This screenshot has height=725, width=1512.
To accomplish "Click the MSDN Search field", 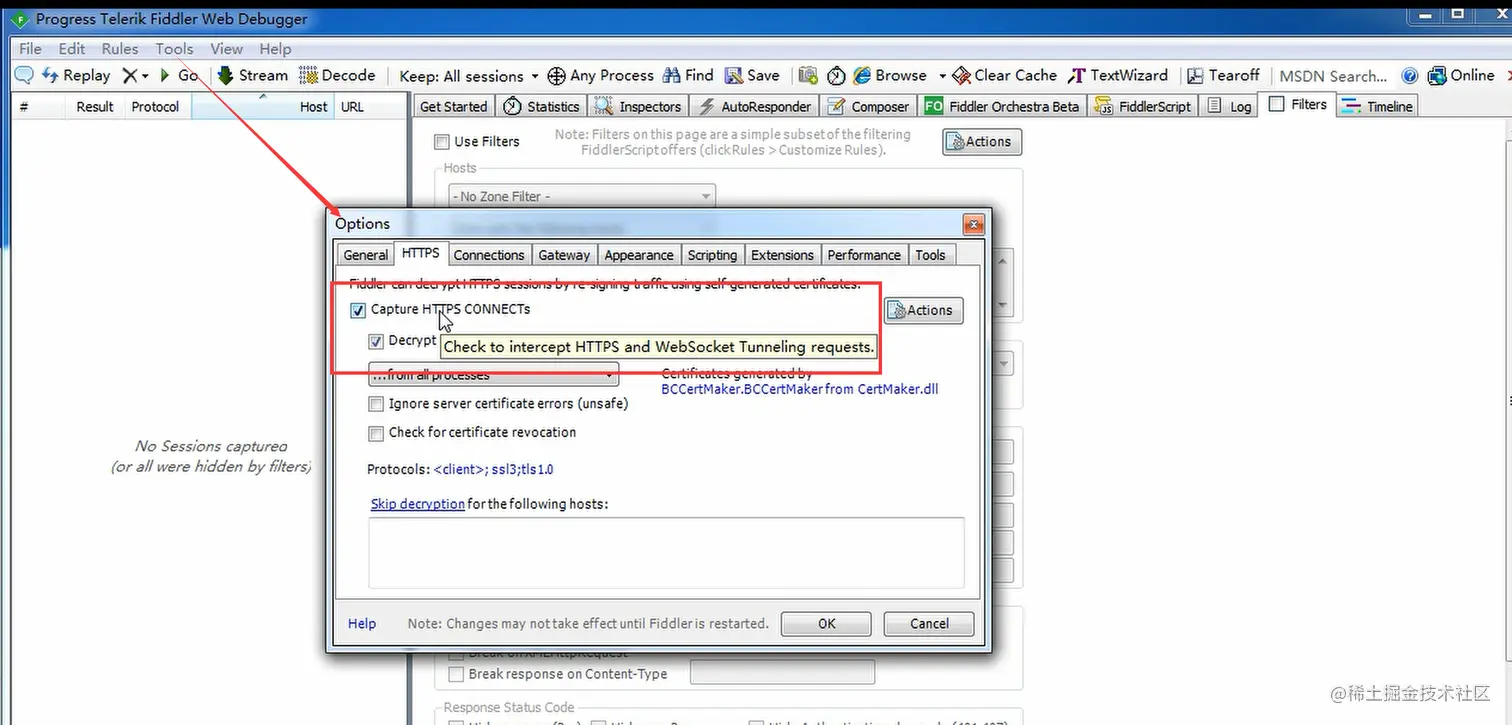I will click(x=1333, y=76).
